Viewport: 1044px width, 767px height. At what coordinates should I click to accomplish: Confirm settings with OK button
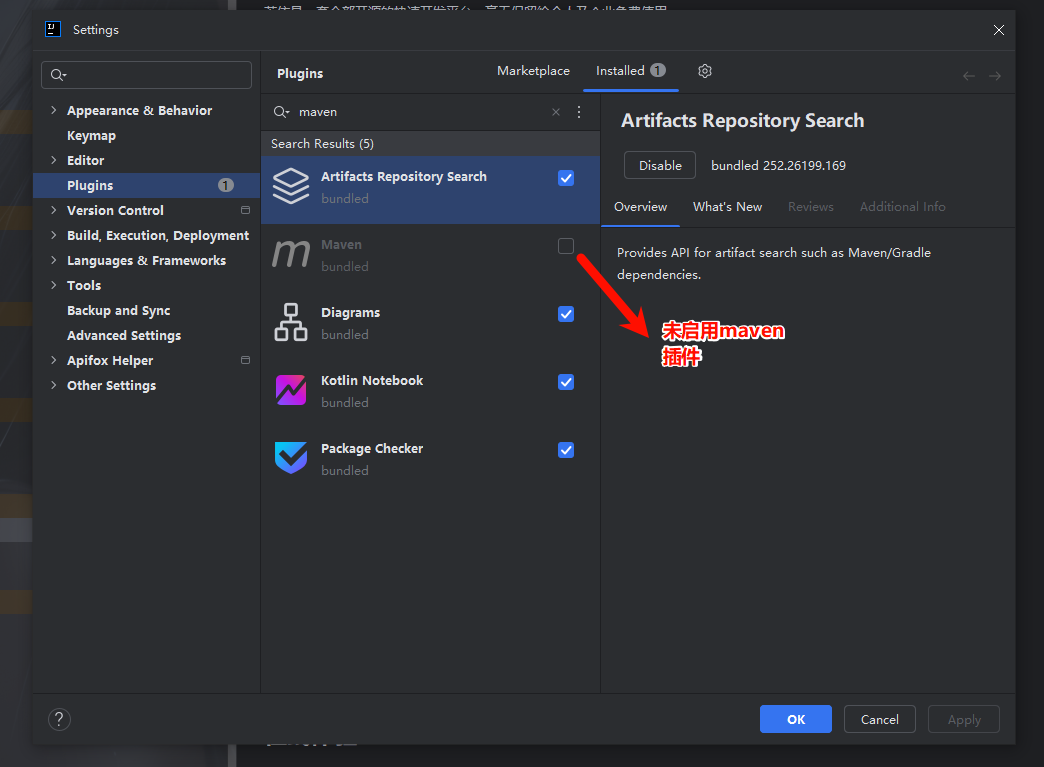(796, 719)
